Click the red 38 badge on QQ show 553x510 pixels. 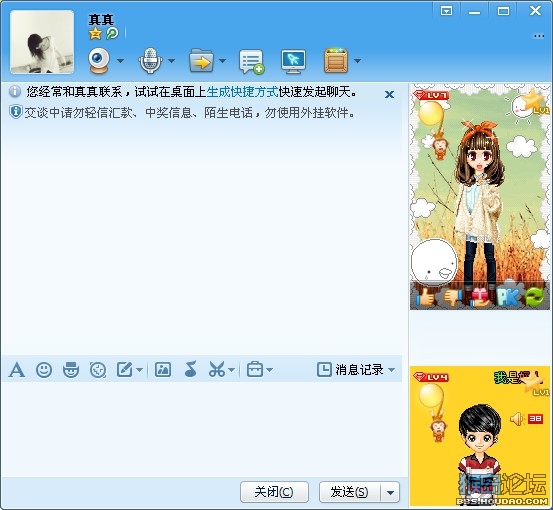tap(535, 419)
